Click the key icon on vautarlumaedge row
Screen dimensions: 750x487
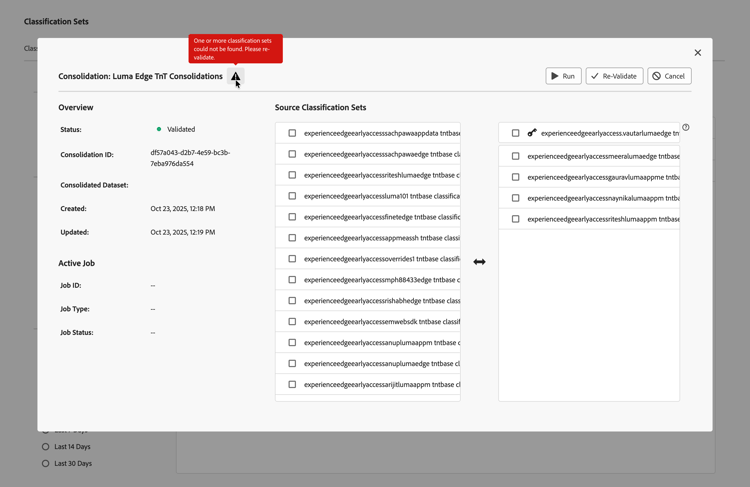tap(532, 133)
